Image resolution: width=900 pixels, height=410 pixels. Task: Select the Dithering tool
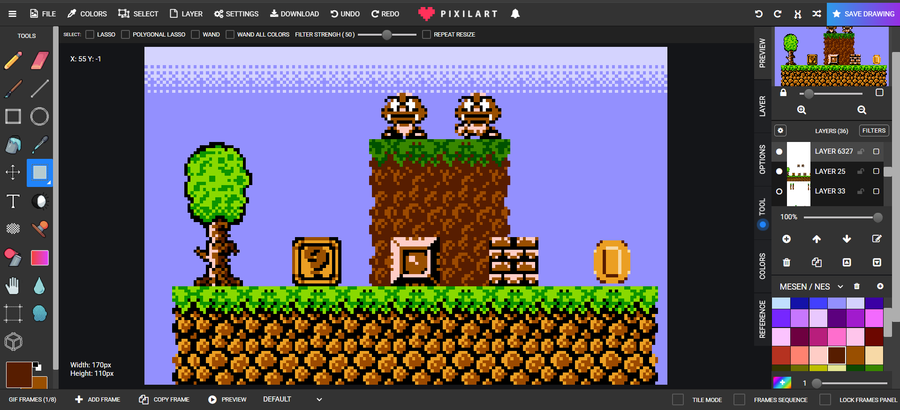click(x=13, y=229)
